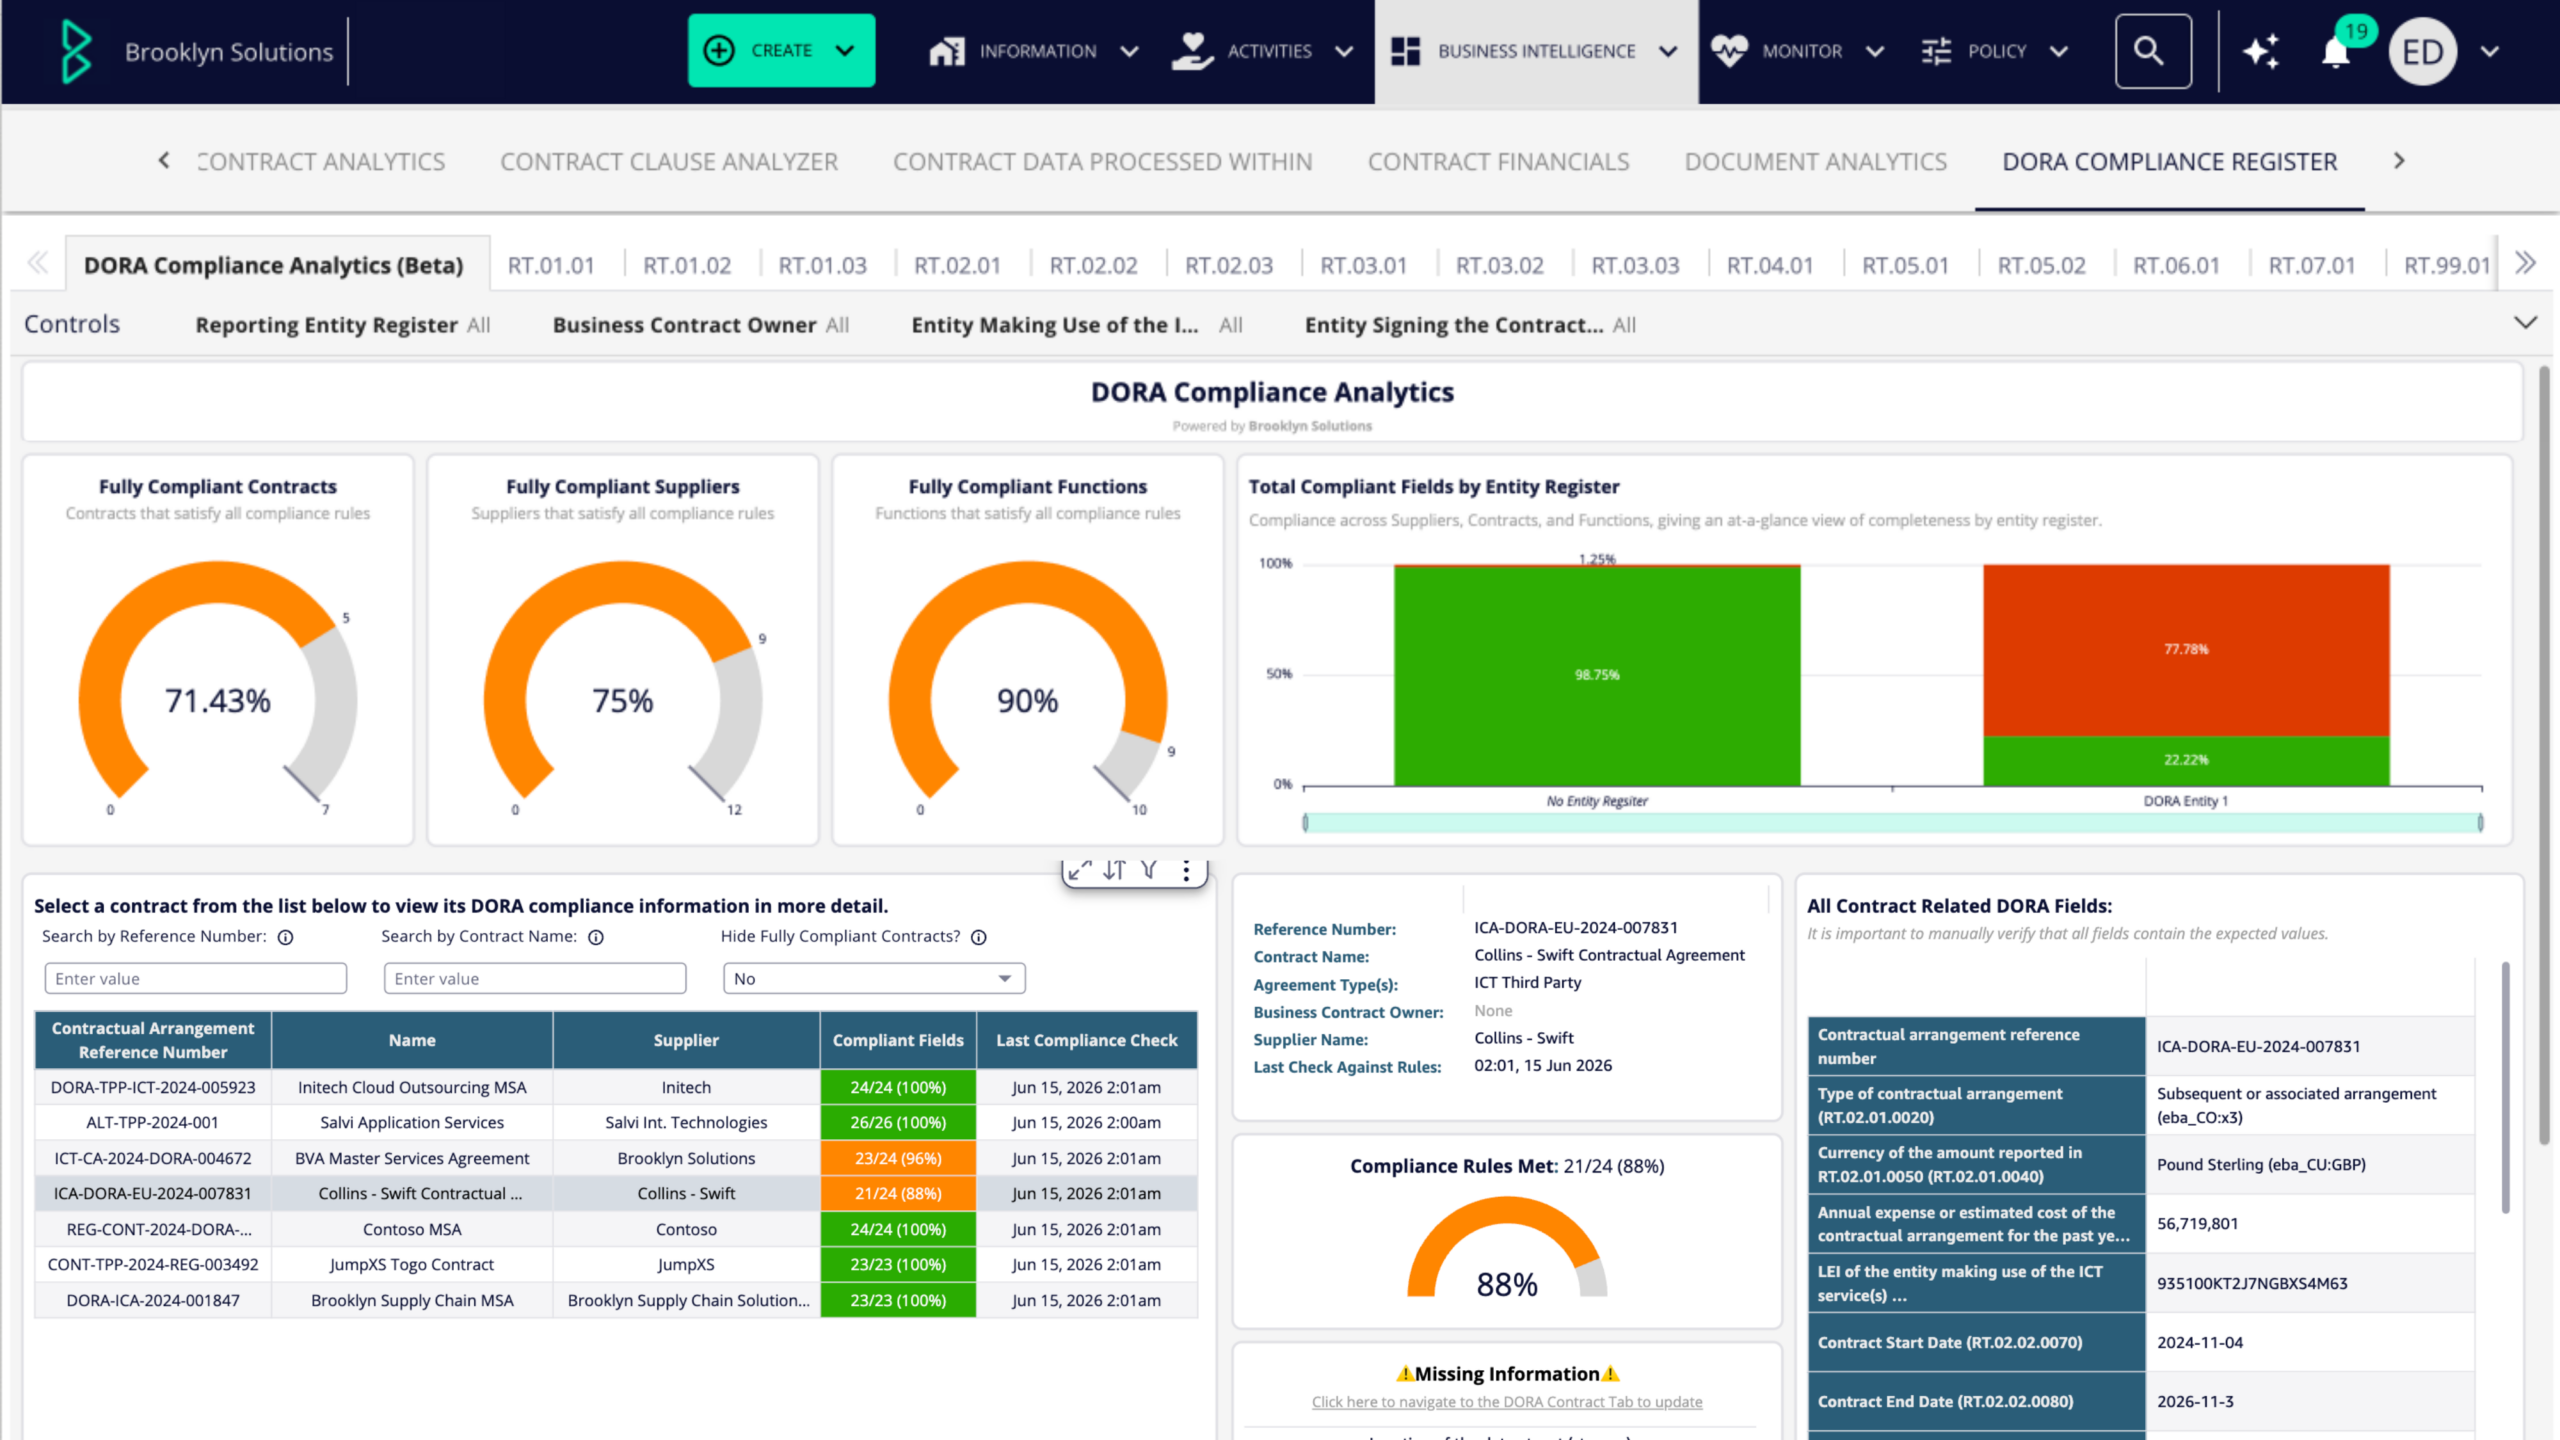Expand the Information menu chevron
This screenshot has height=1440, width=2560.
(x=1129, y=51)
